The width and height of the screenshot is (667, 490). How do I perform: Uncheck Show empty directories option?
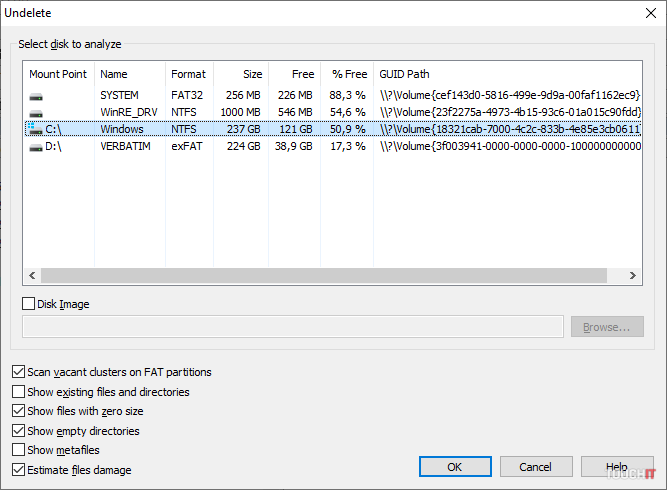click(x=18, y=431)
